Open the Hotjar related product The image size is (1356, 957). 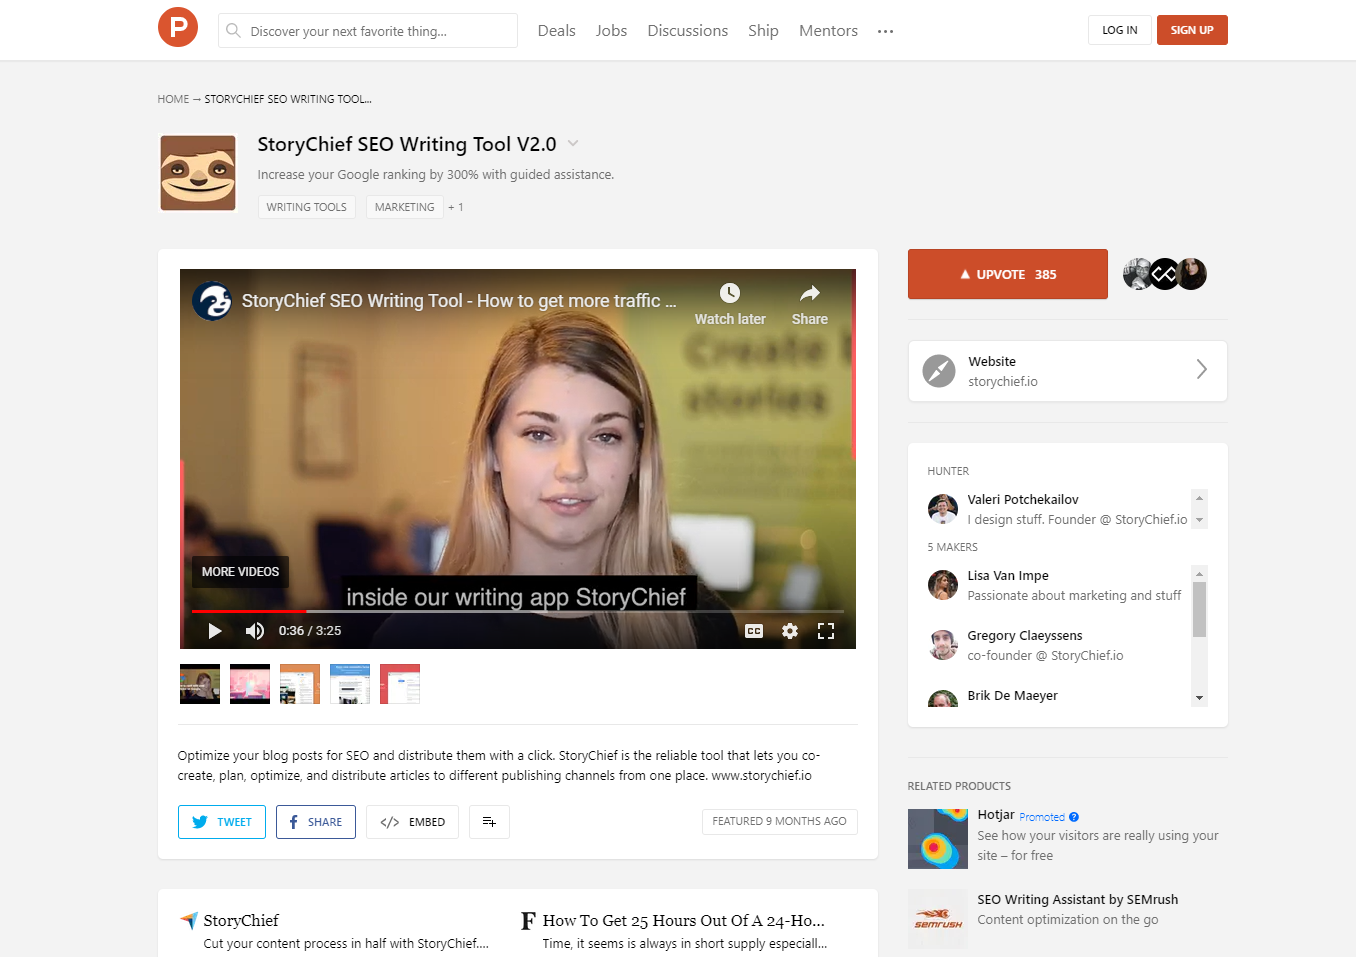coord(996,814)
